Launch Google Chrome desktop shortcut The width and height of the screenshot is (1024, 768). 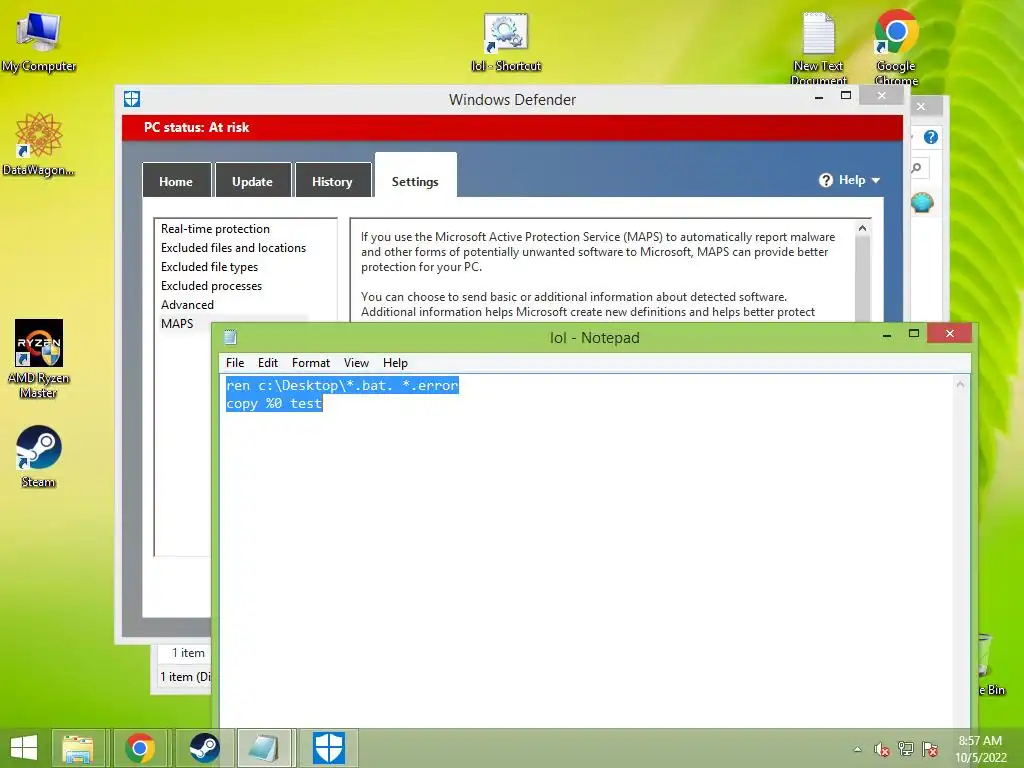click(896, 48)
